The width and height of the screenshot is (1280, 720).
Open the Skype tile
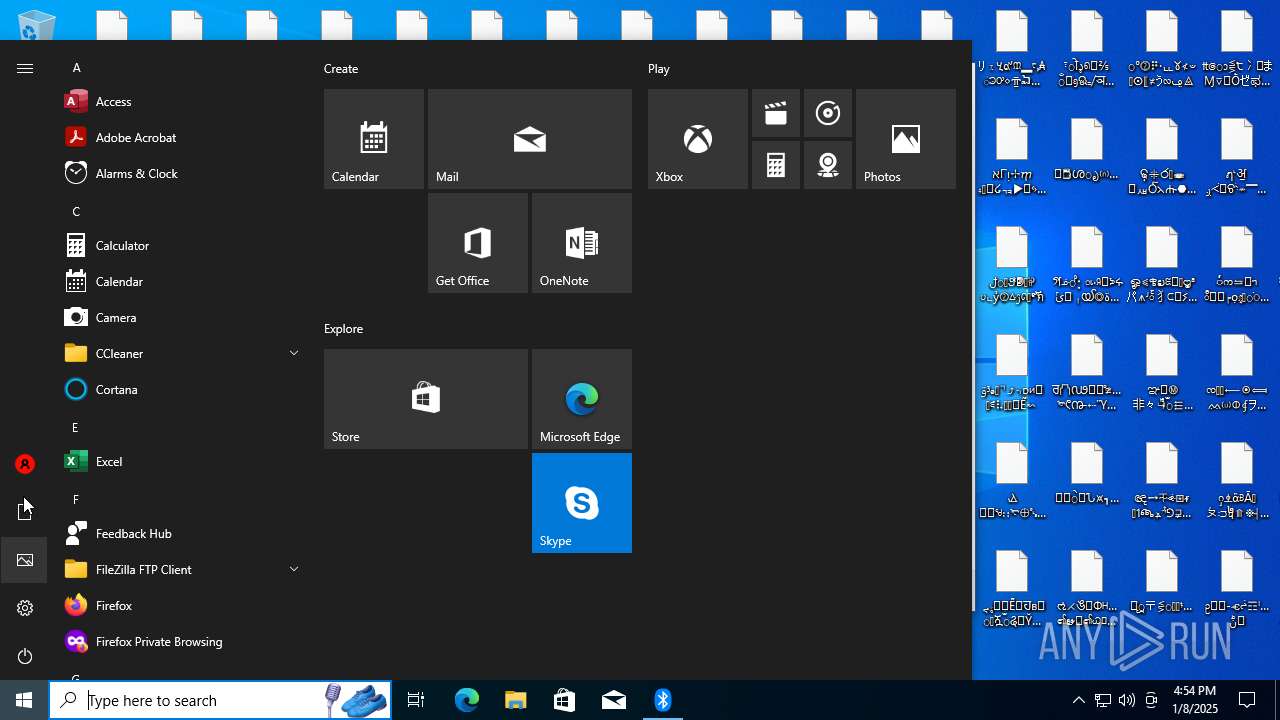(582, 503)
